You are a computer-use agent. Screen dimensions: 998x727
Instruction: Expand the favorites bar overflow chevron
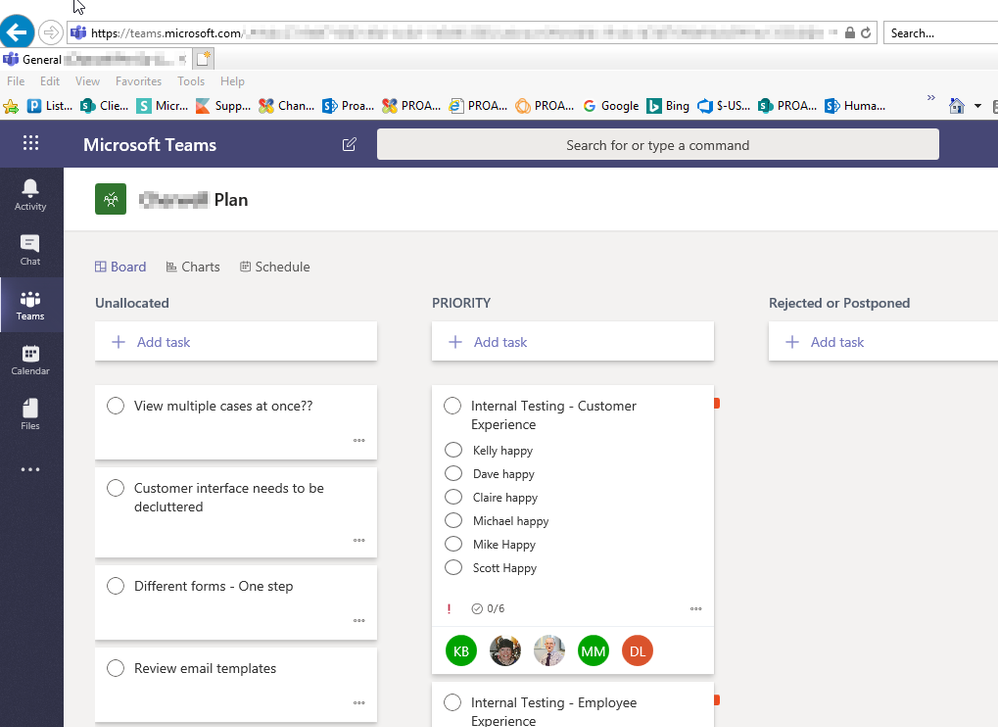(931, 97)
